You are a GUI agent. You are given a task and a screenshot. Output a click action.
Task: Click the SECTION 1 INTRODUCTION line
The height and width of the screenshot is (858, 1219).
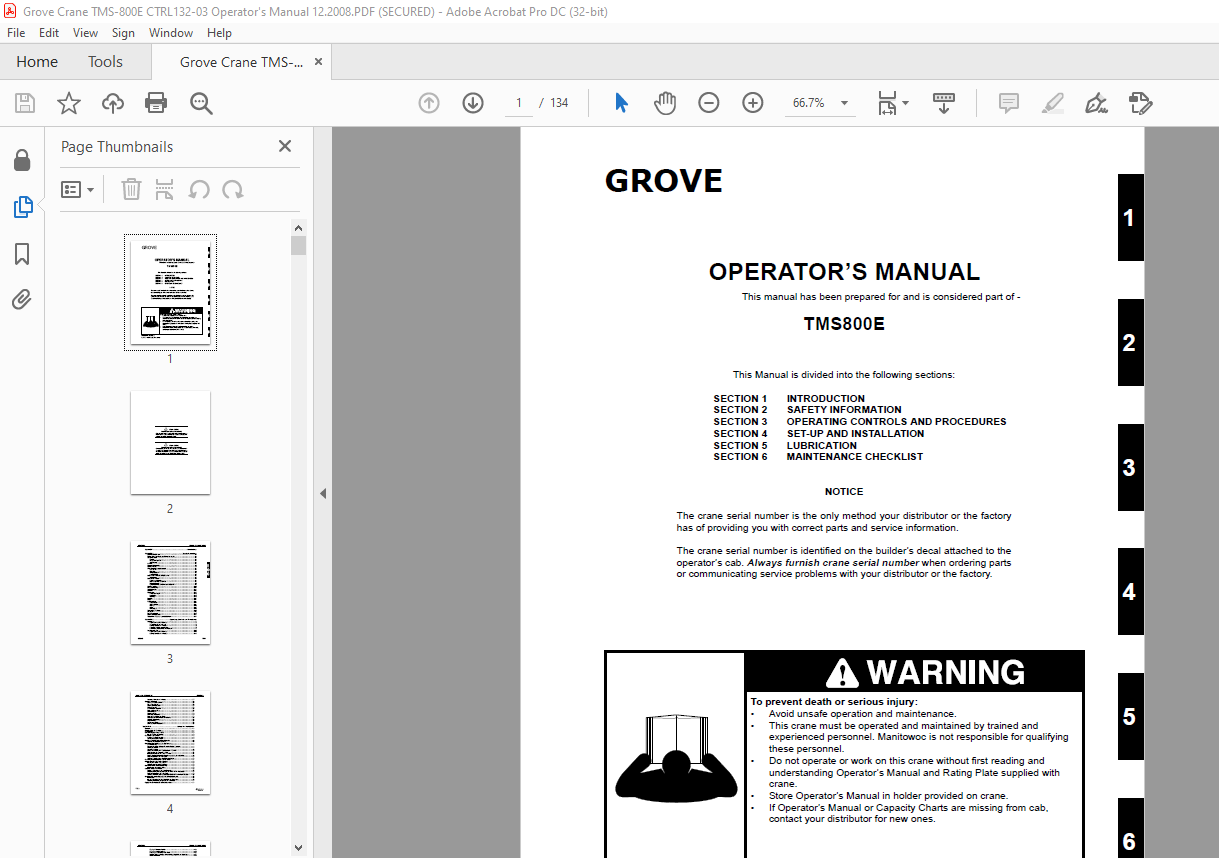789,398
